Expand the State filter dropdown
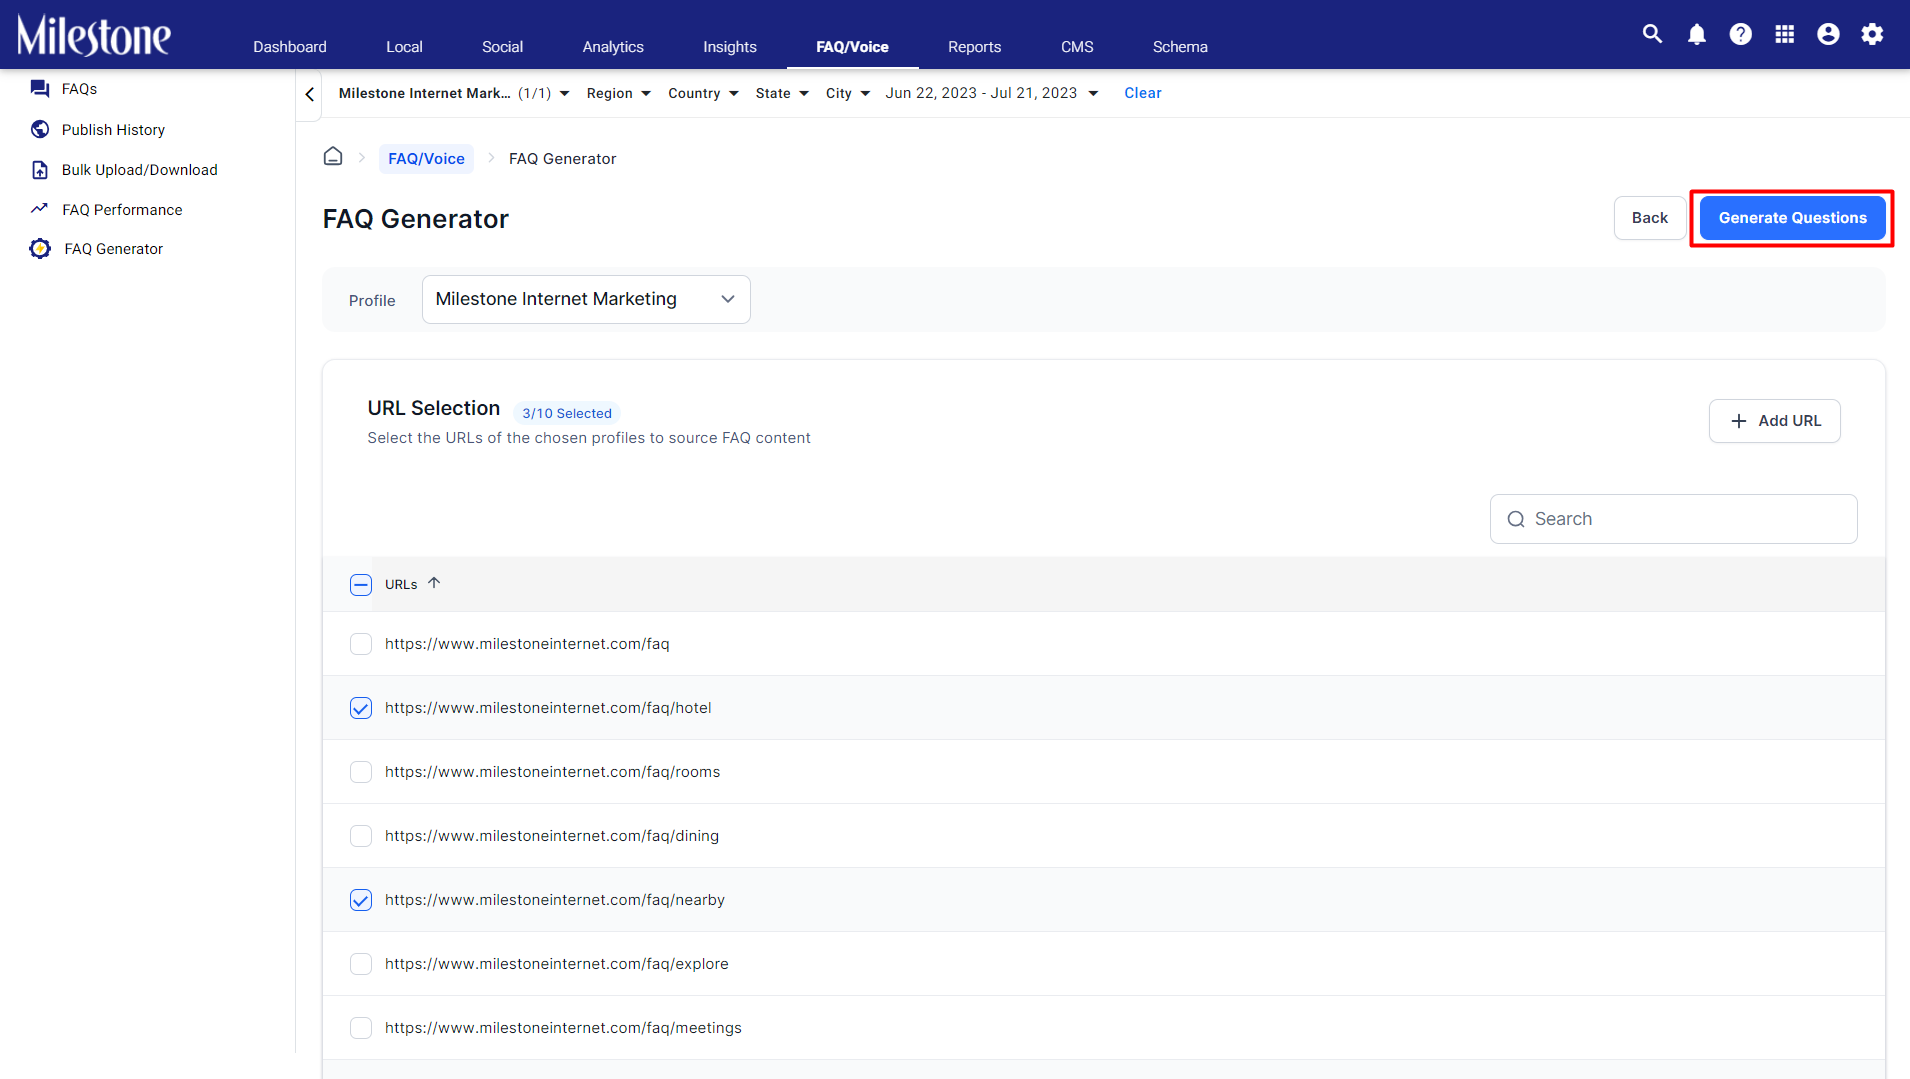1910x1079 pixels. point(782,93)
